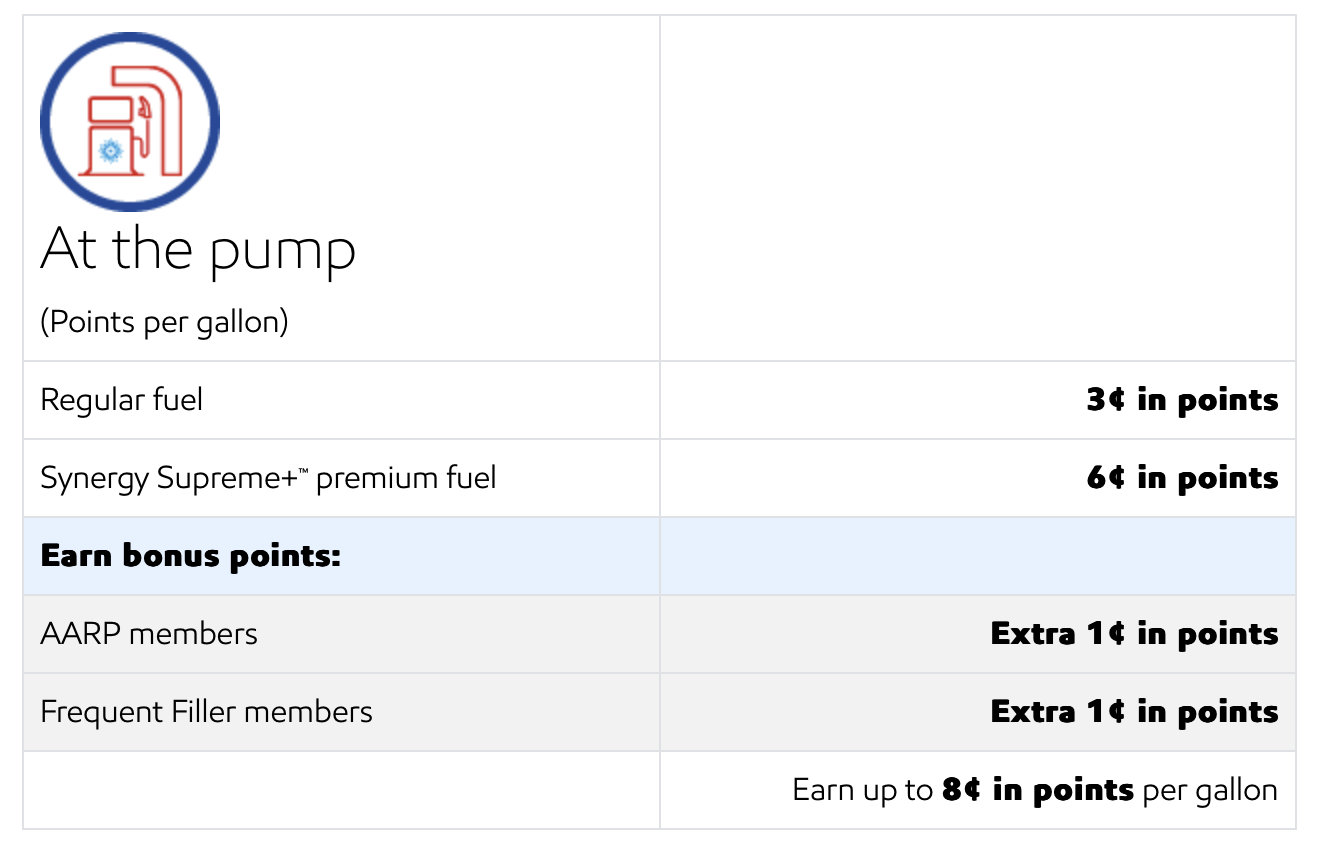Click empty blue cell beside Earn bonus points
The width and height of the screenshot is (1338, 856).
click(x=977, y=556)
